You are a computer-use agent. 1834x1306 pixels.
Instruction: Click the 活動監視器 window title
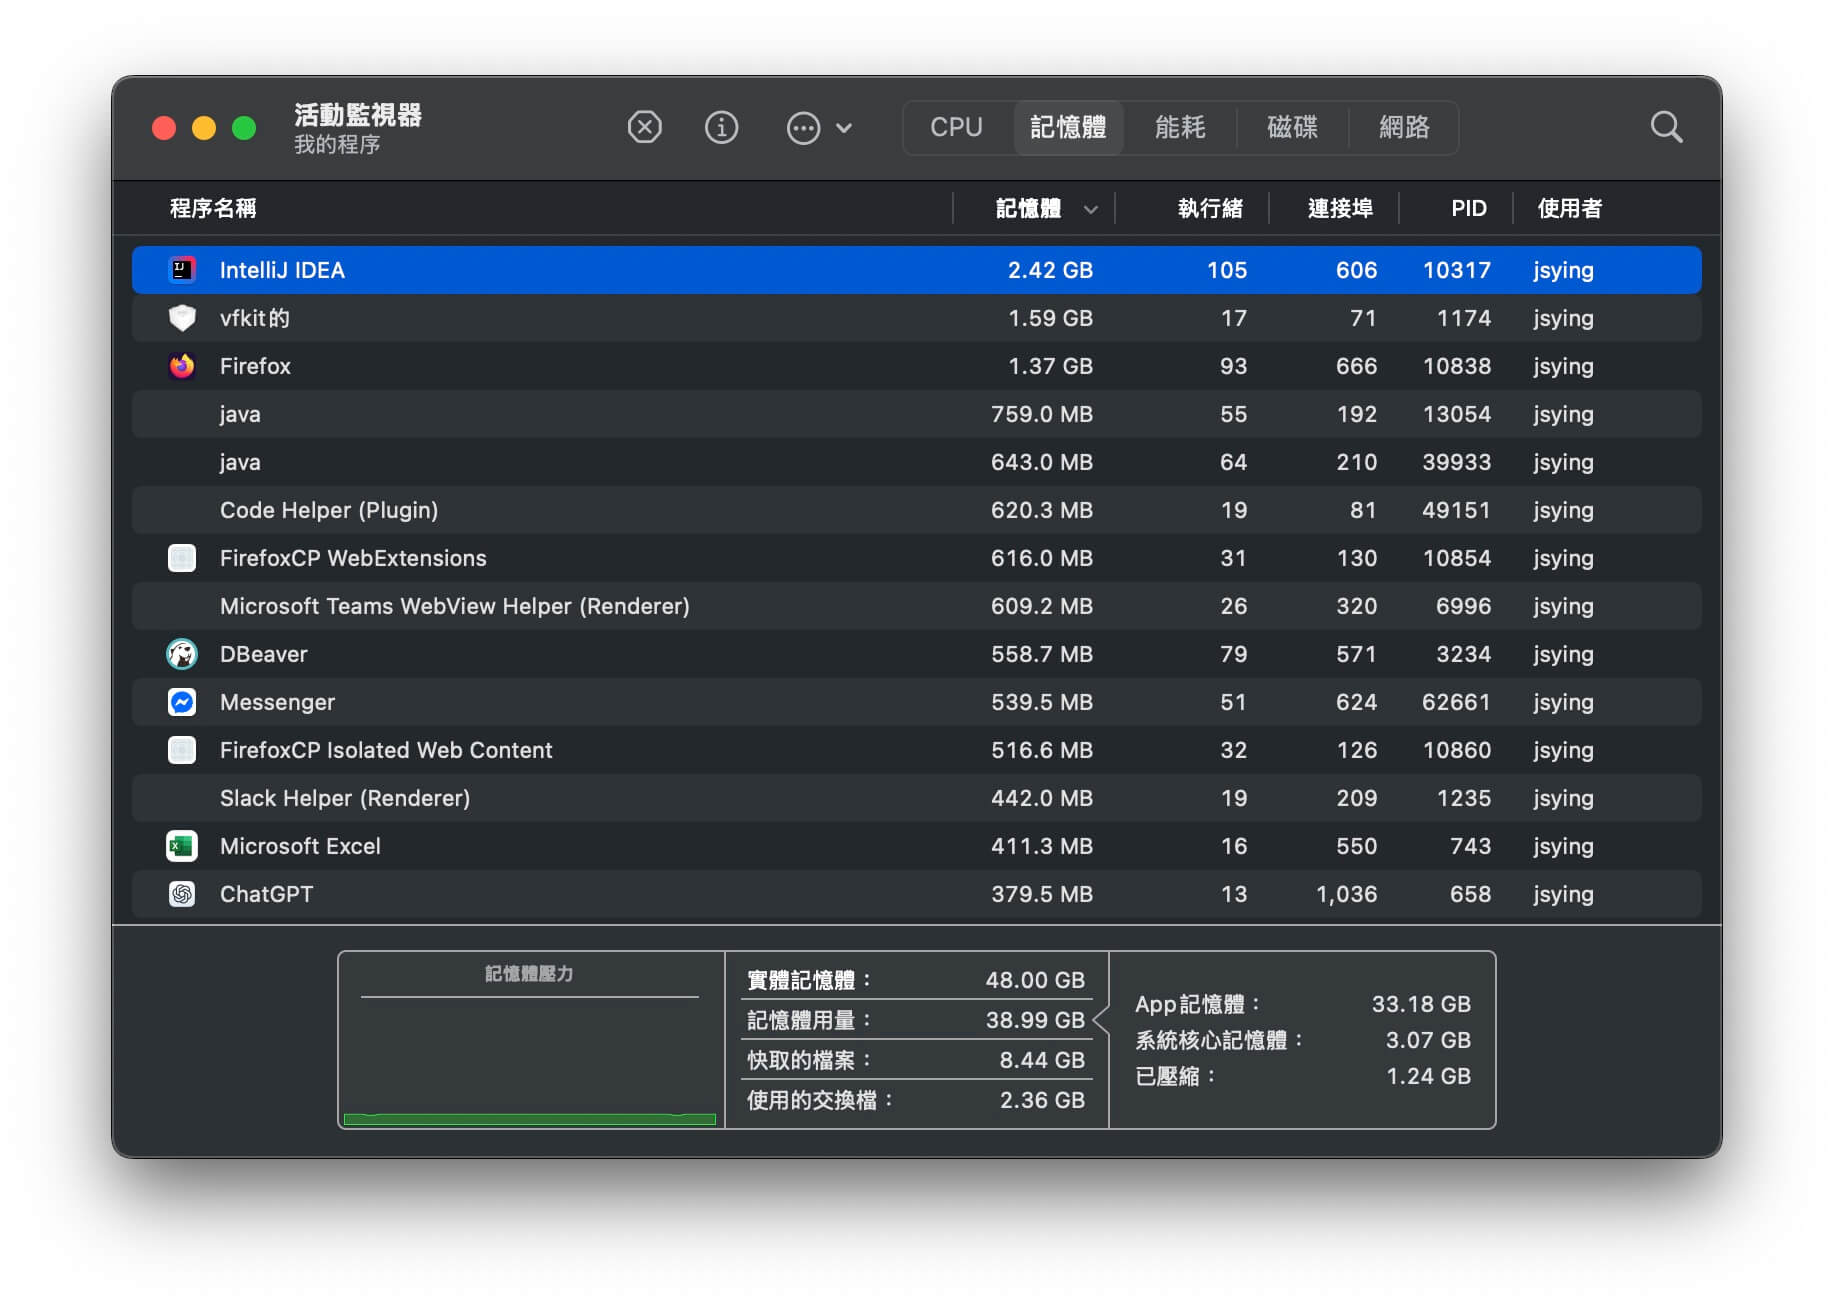pyautogui.click(x=358, y=114)
